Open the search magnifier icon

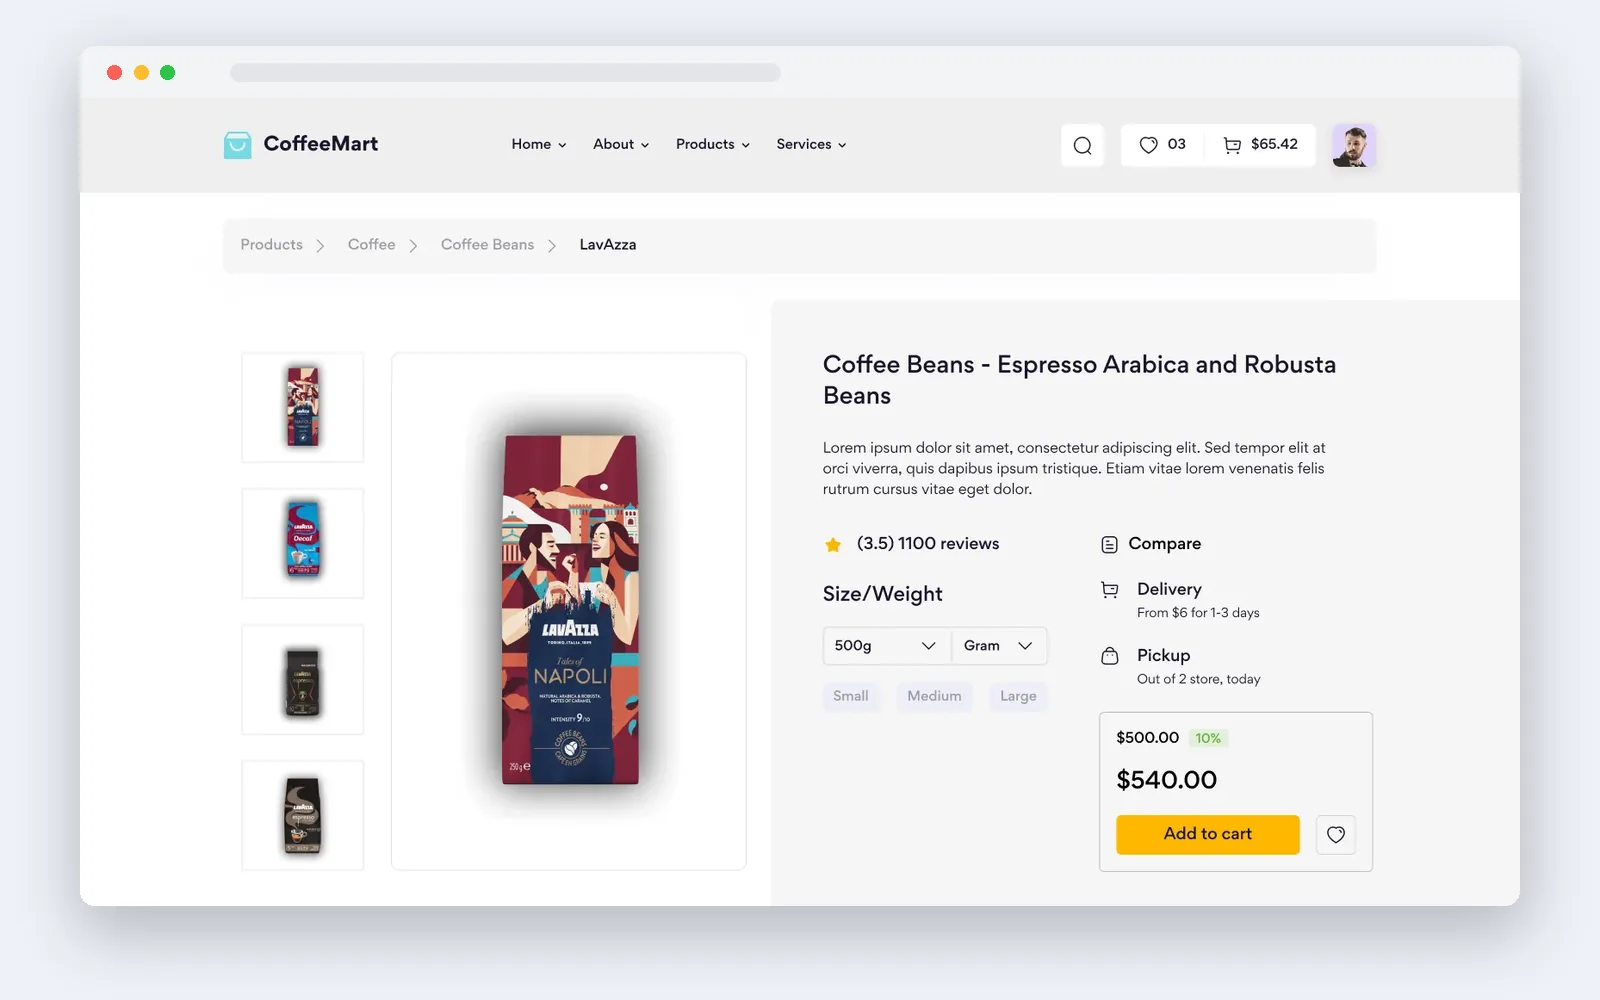click(1082, 145)
